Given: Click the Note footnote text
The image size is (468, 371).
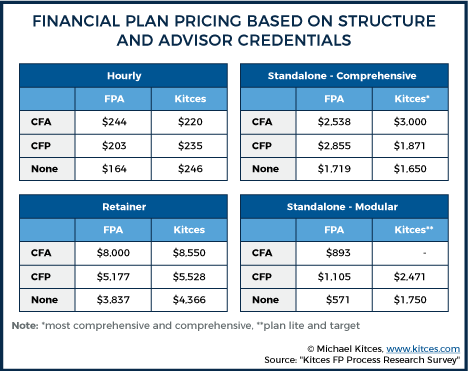Looking at the screenshot, I should click(186, 326).
